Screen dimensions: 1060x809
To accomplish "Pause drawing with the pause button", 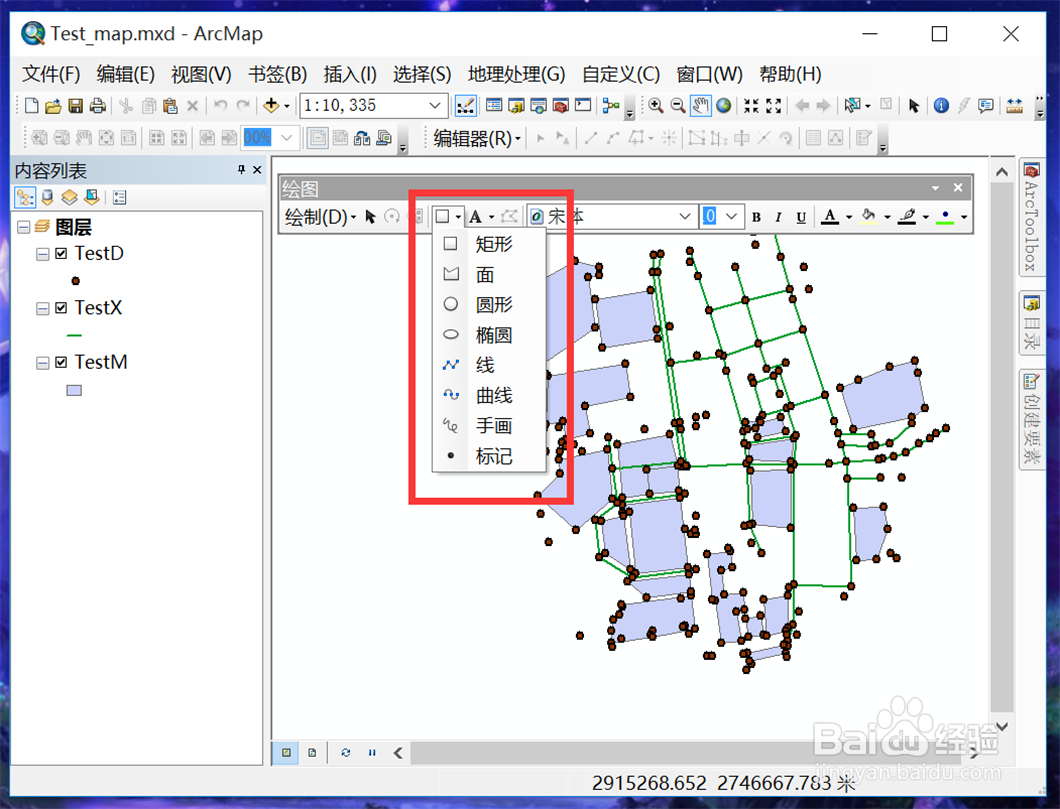I will click(x=372, y=752).
